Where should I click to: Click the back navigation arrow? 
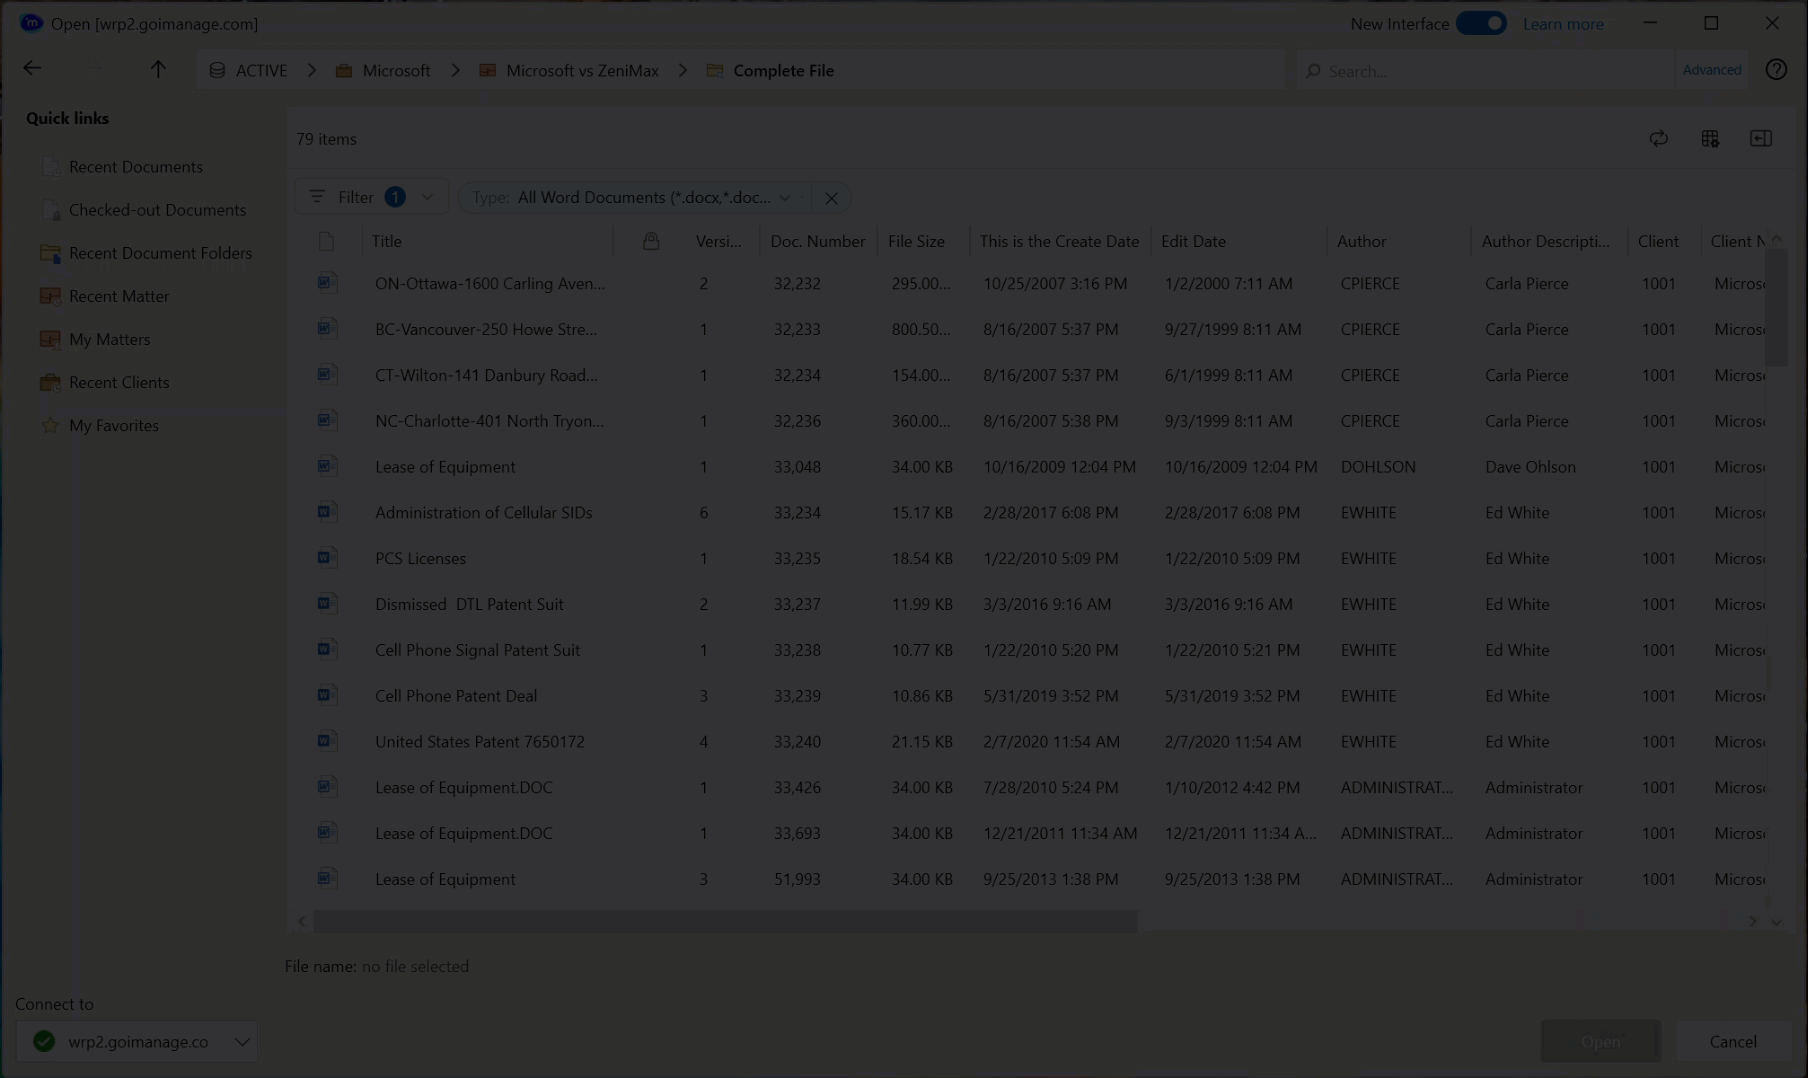(x=32, y=68)
